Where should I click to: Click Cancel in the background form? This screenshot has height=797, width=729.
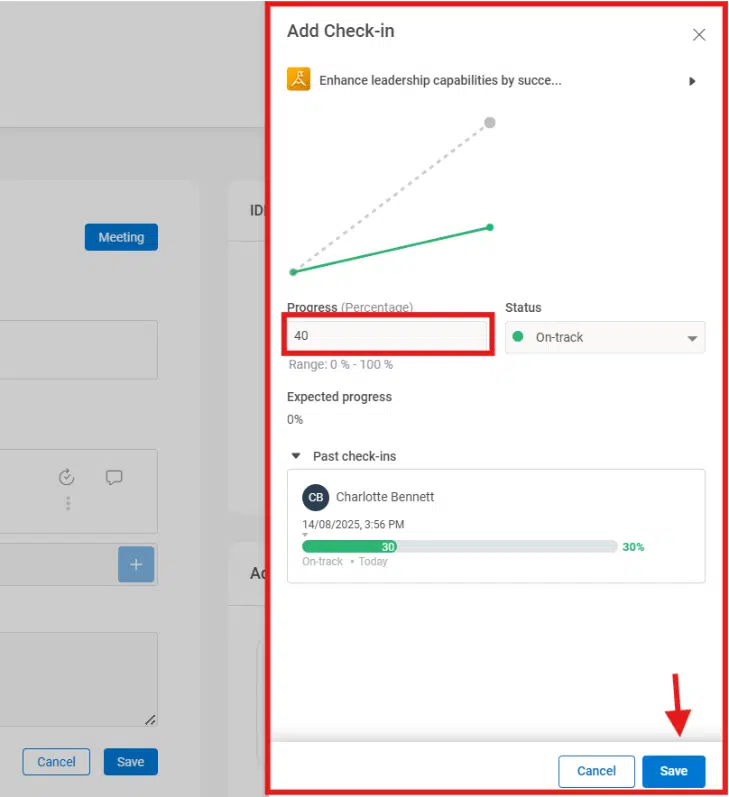tap(56, 761)
